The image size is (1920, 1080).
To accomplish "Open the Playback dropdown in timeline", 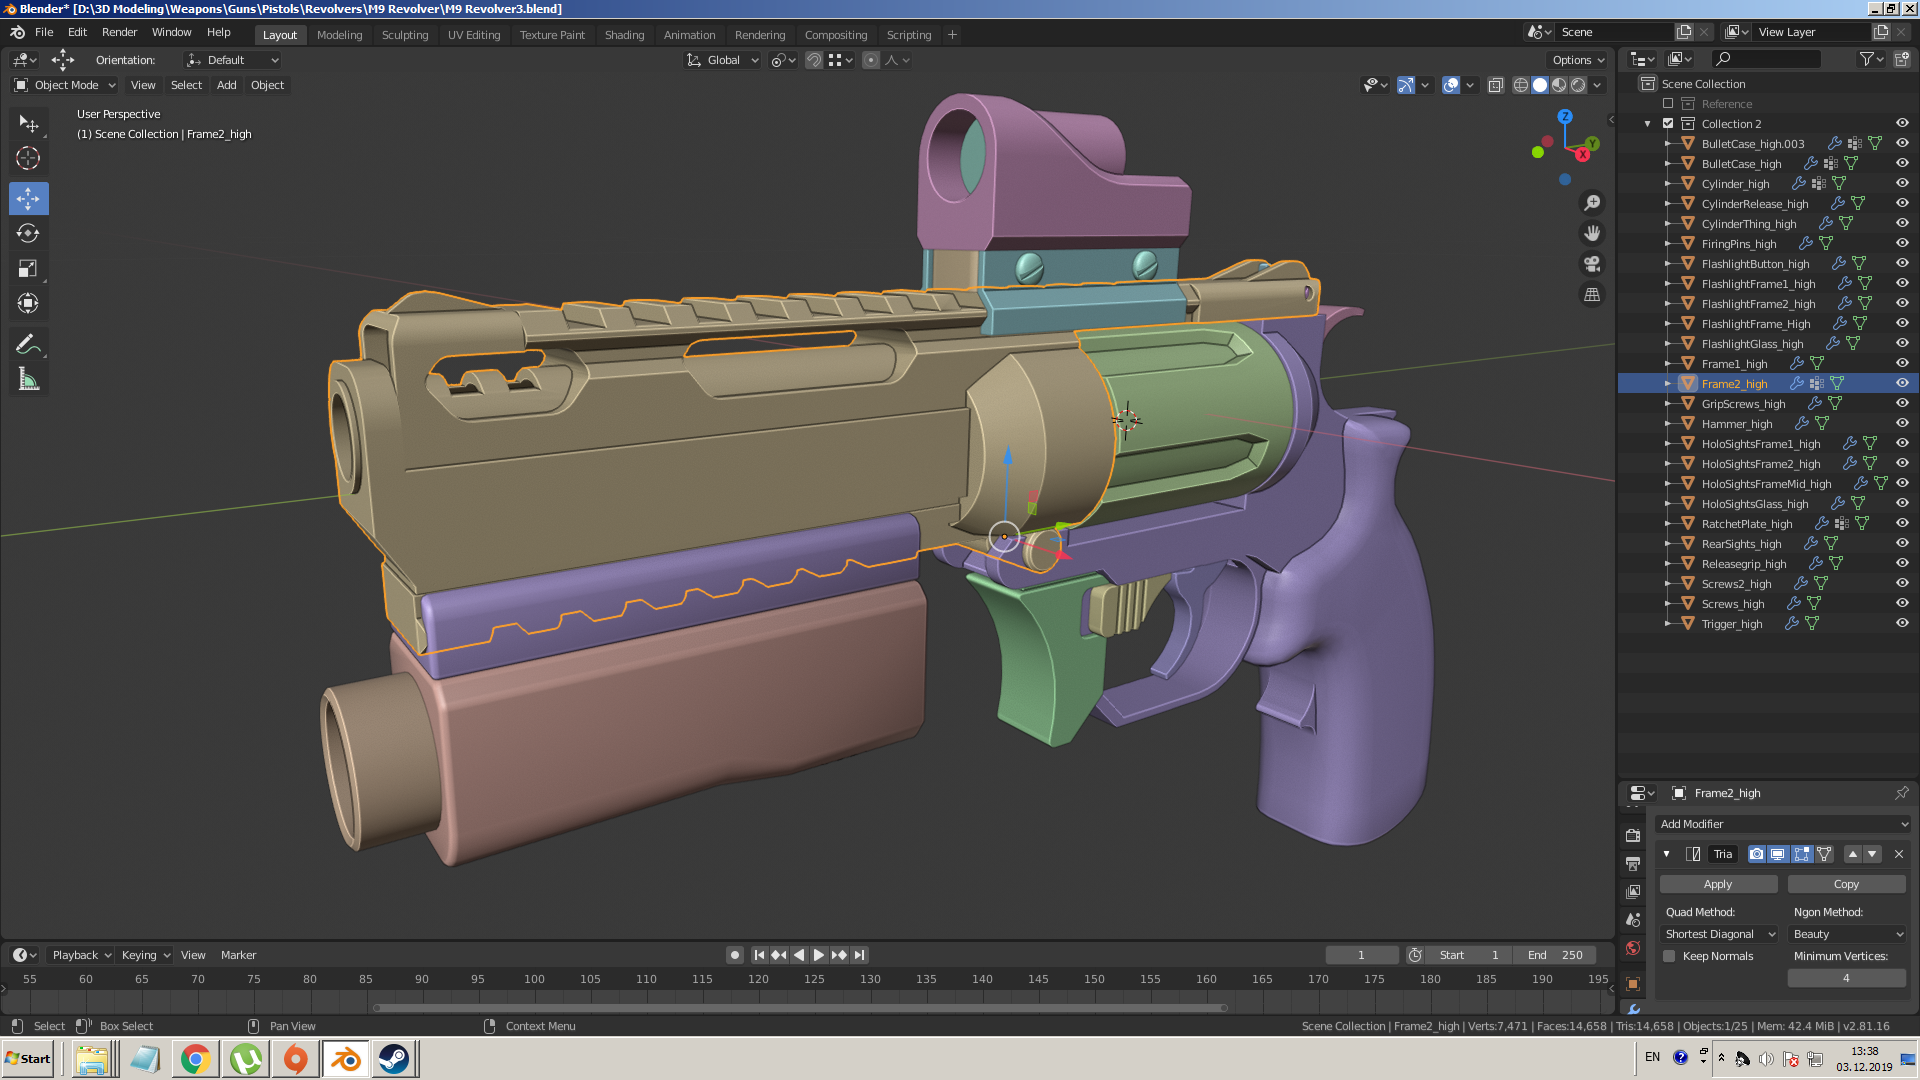I will click(81, 955).
